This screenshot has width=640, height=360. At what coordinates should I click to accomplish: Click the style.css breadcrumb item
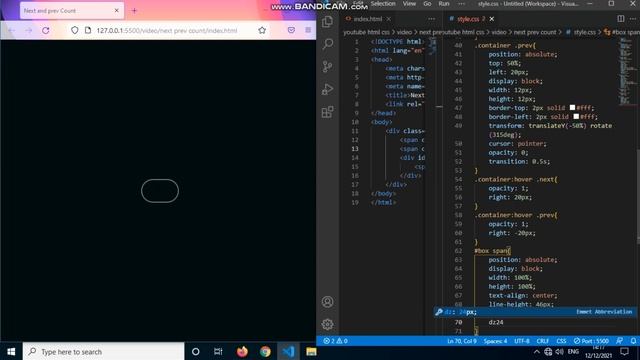[x=584, y=32]
